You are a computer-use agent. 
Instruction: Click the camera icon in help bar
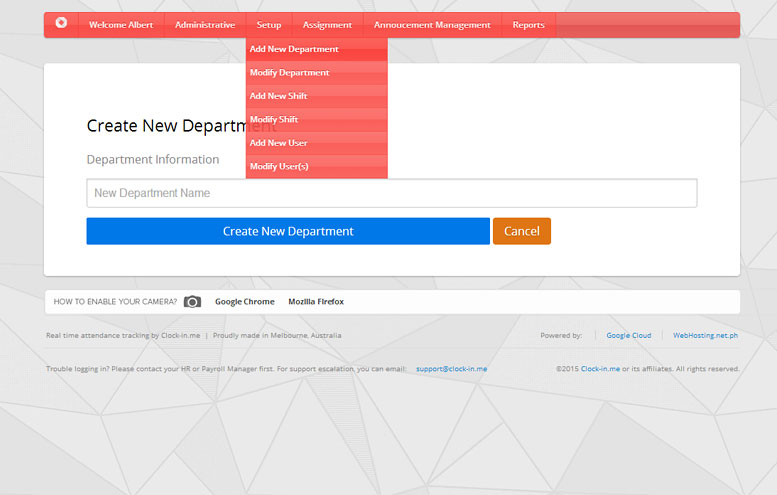click(192, 302)
